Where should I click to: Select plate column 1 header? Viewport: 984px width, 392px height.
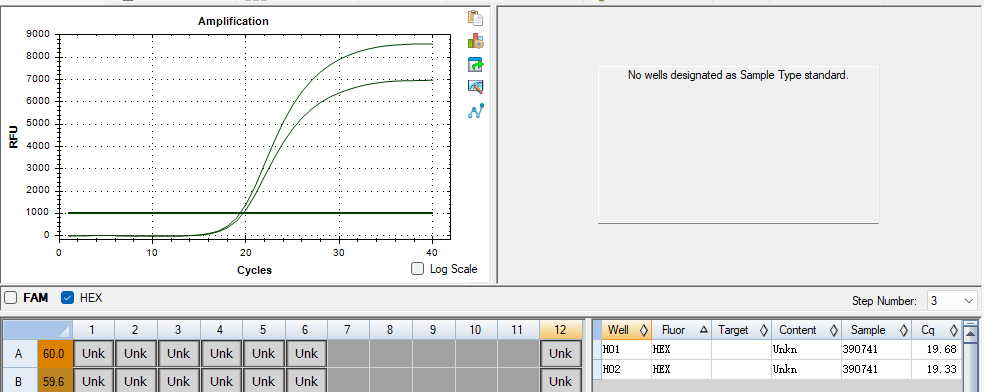pos(94,329)
